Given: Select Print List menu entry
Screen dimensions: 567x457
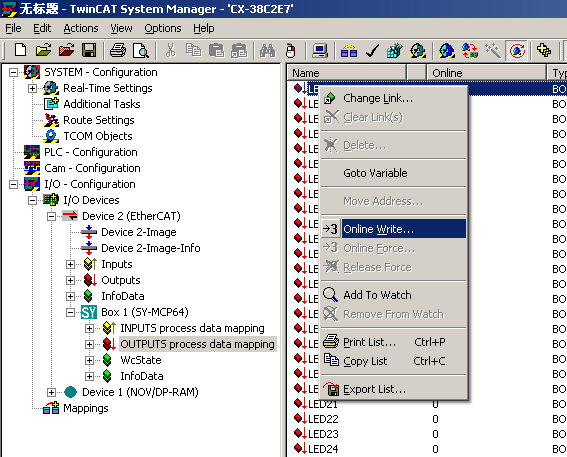Looking at the screenshot, I should tap(393, 342).
